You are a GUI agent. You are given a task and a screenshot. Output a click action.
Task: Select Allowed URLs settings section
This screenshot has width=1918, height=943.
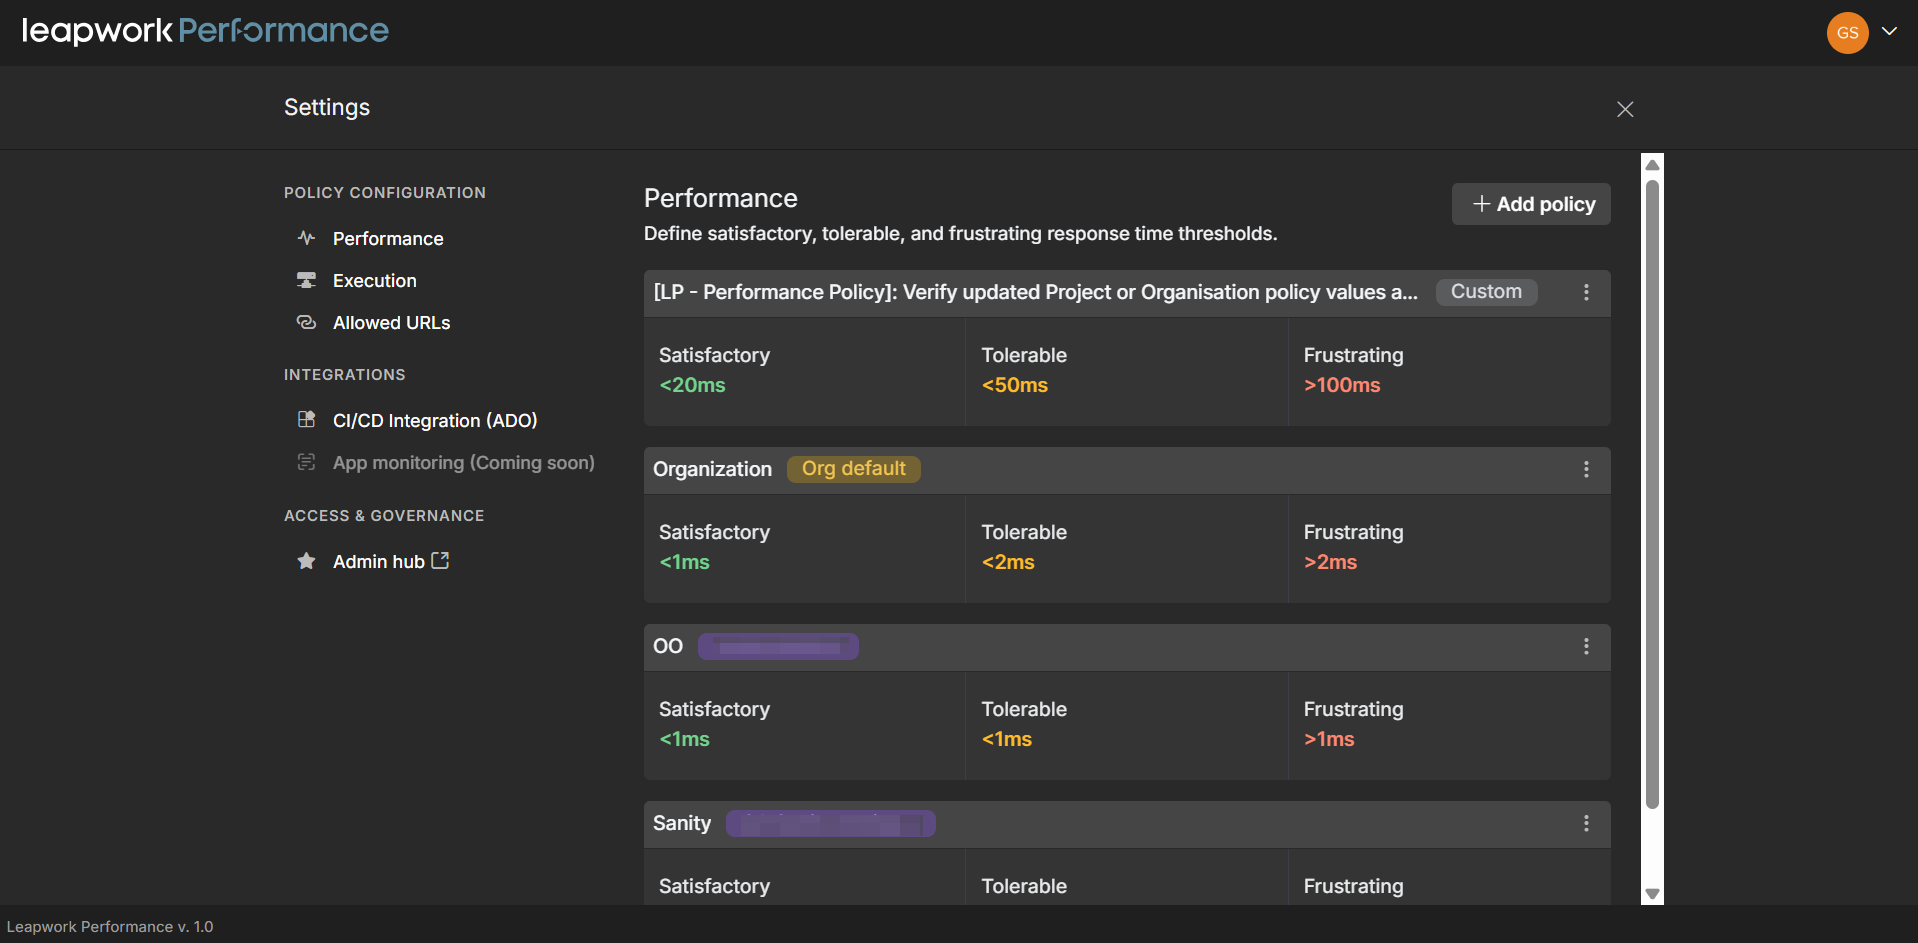coord(391,323)
